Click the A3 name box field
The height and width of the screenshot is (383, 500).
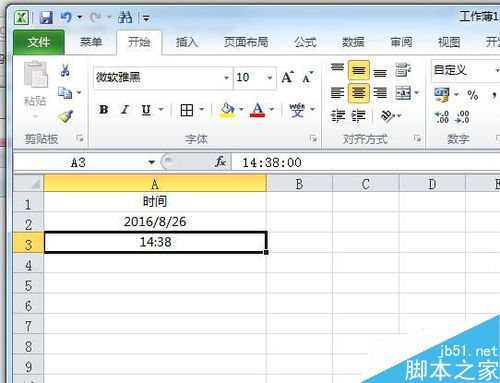78,162
